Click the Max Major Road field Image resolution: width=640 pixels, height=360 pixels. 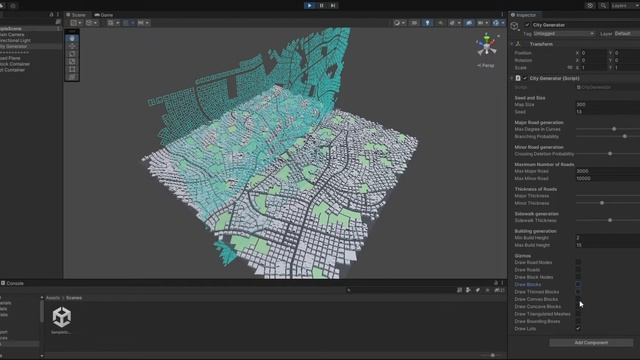[x=607, y=171]
